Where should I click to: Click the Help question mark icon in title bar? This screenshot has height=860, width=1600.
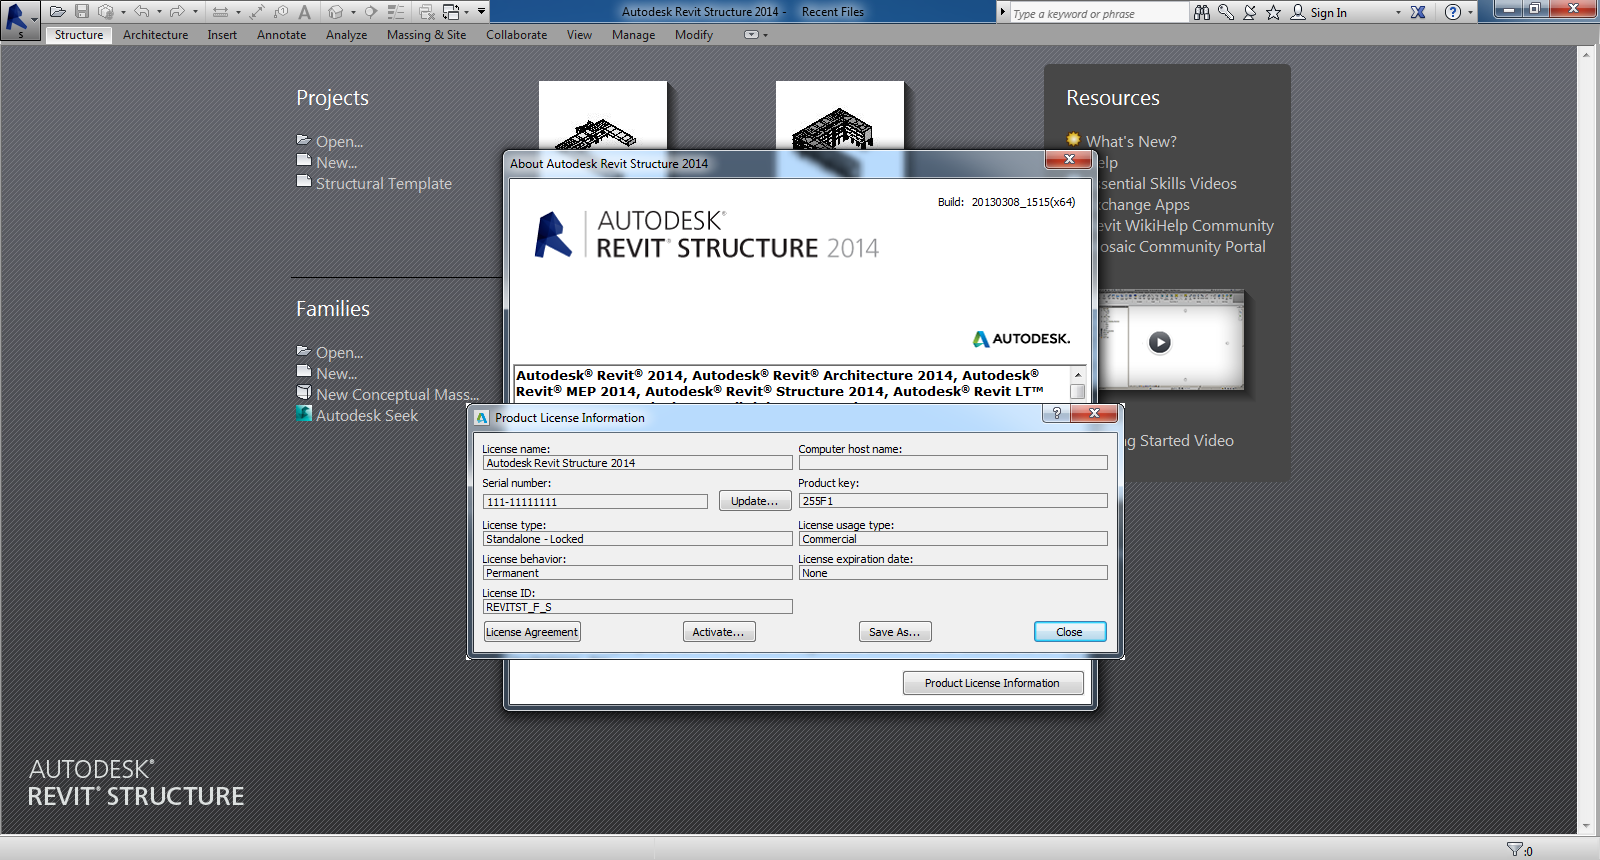(1453, 12)
